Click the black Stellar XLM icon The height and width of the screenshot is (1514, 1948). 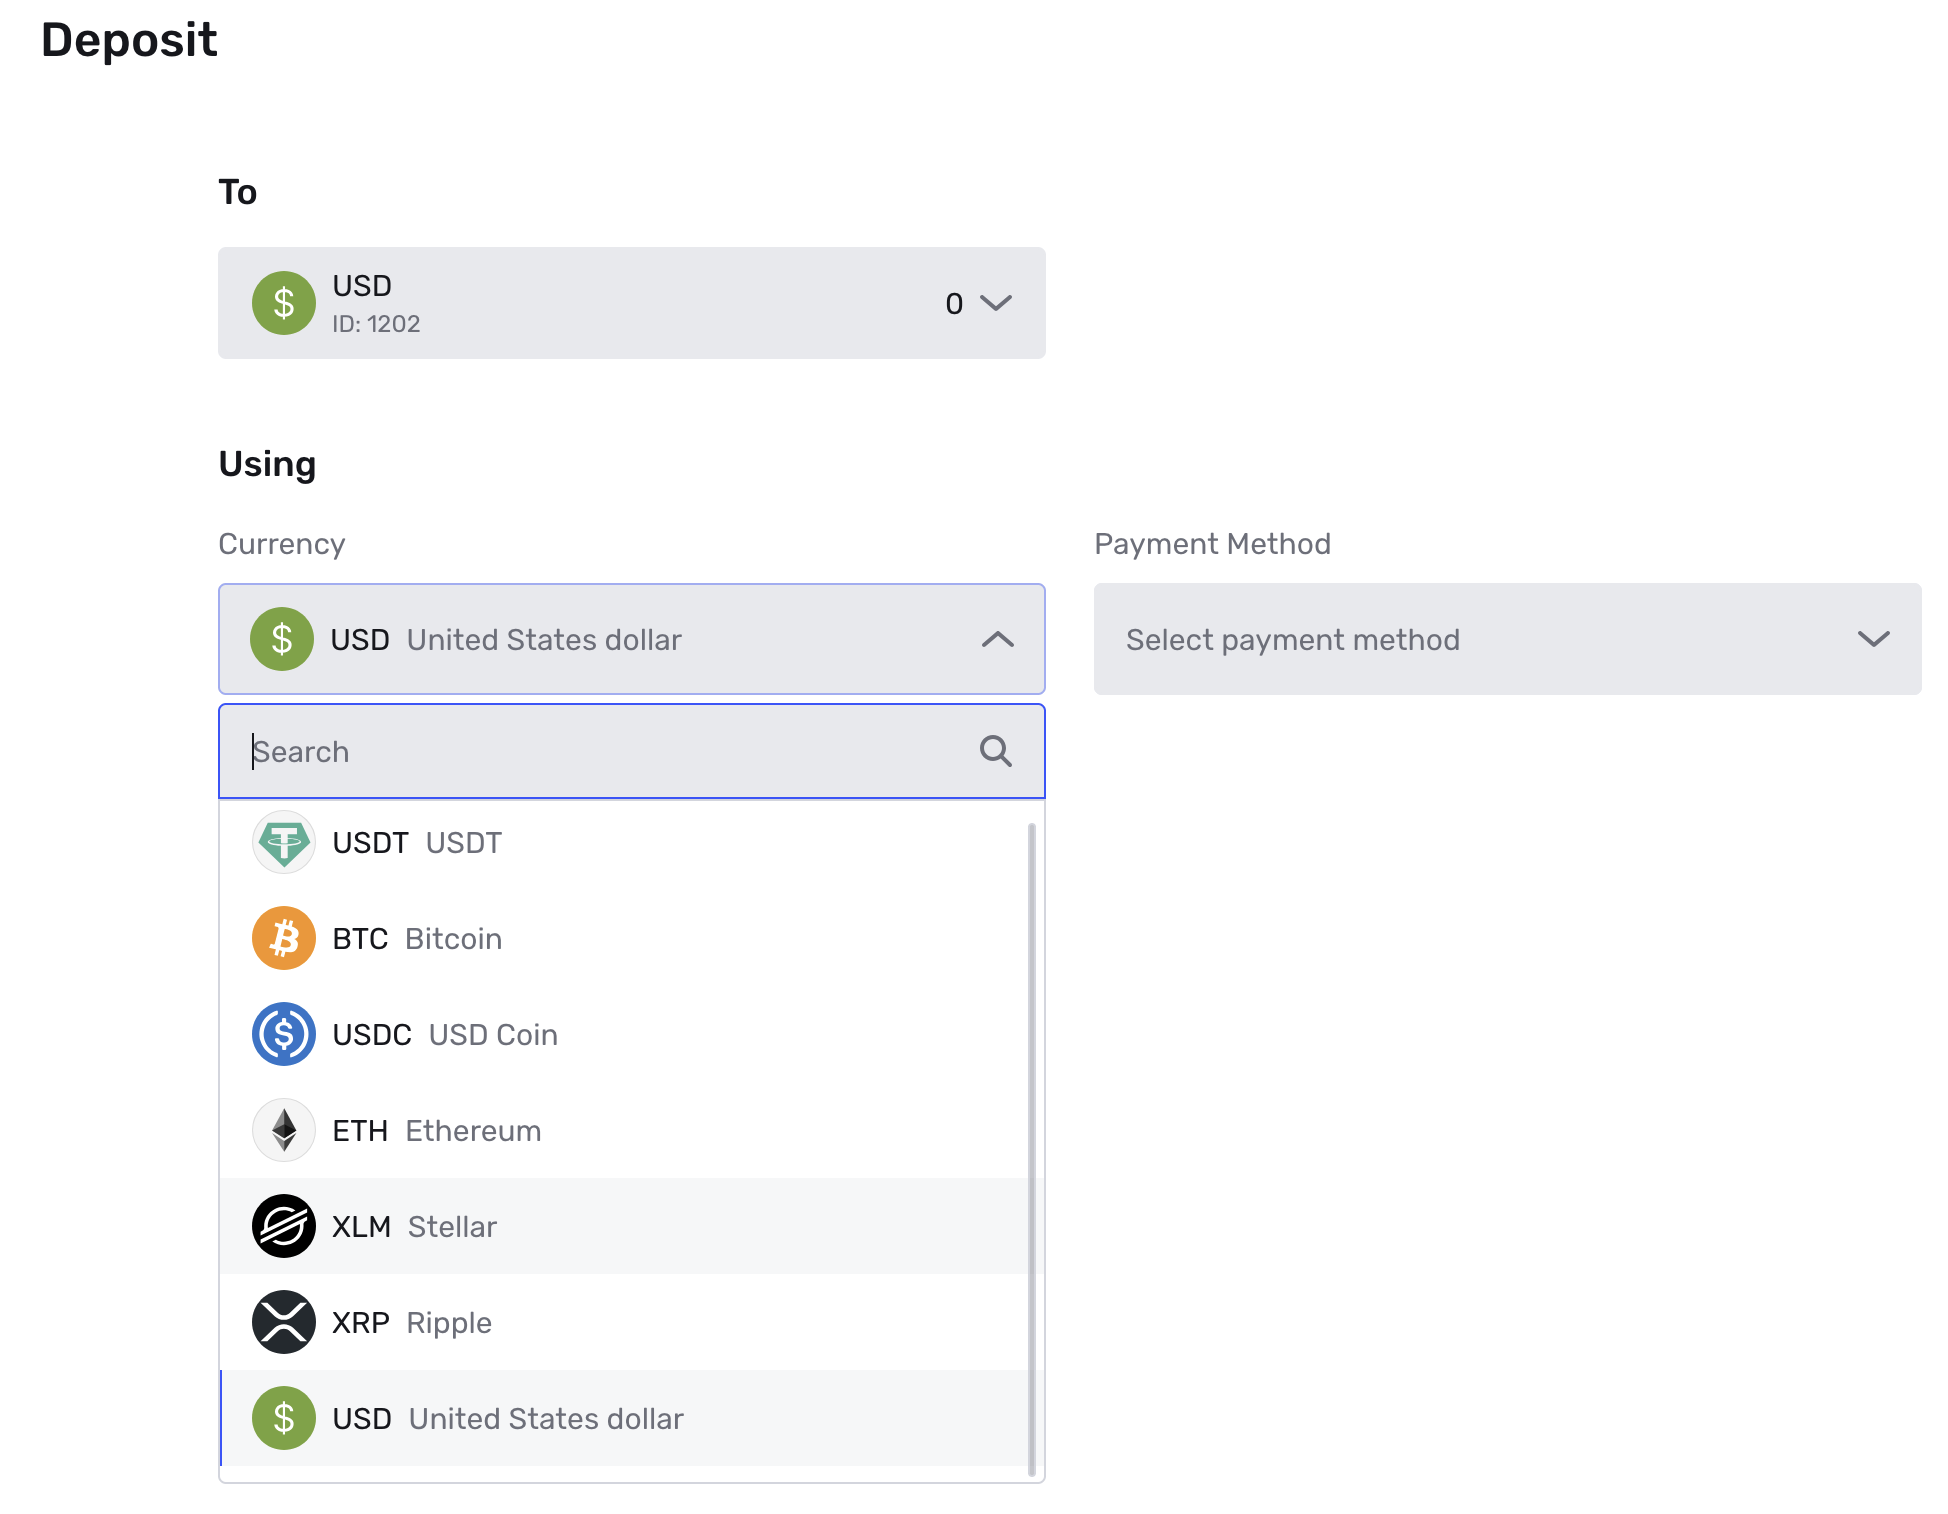pyautogui.click(x=284, y=1226)
